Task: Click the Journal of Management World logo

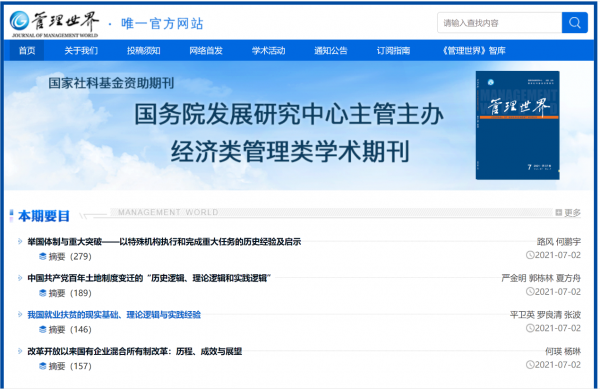Action: [54, 24]
